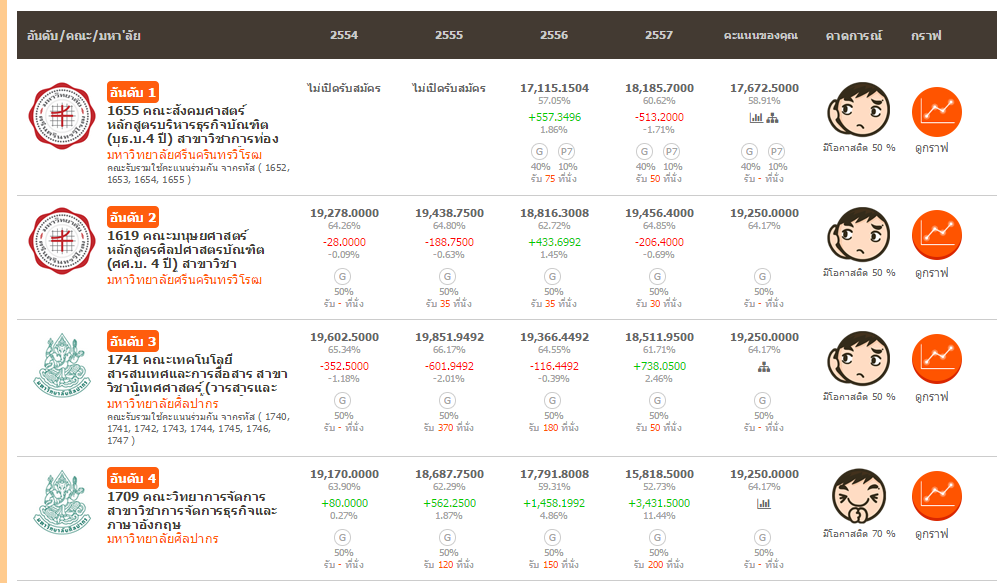Screen dimensions: 1007x583
Task: Click the smiling face icon in rank 4 row
Action: click(859, 496)
